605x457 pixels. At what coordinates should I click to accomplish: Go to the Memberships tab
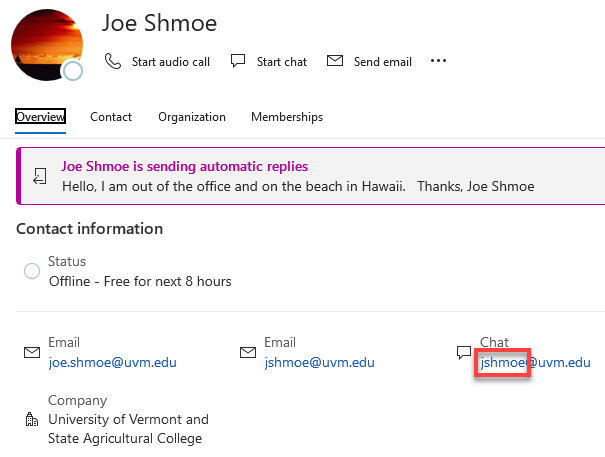tap(287, 117)
